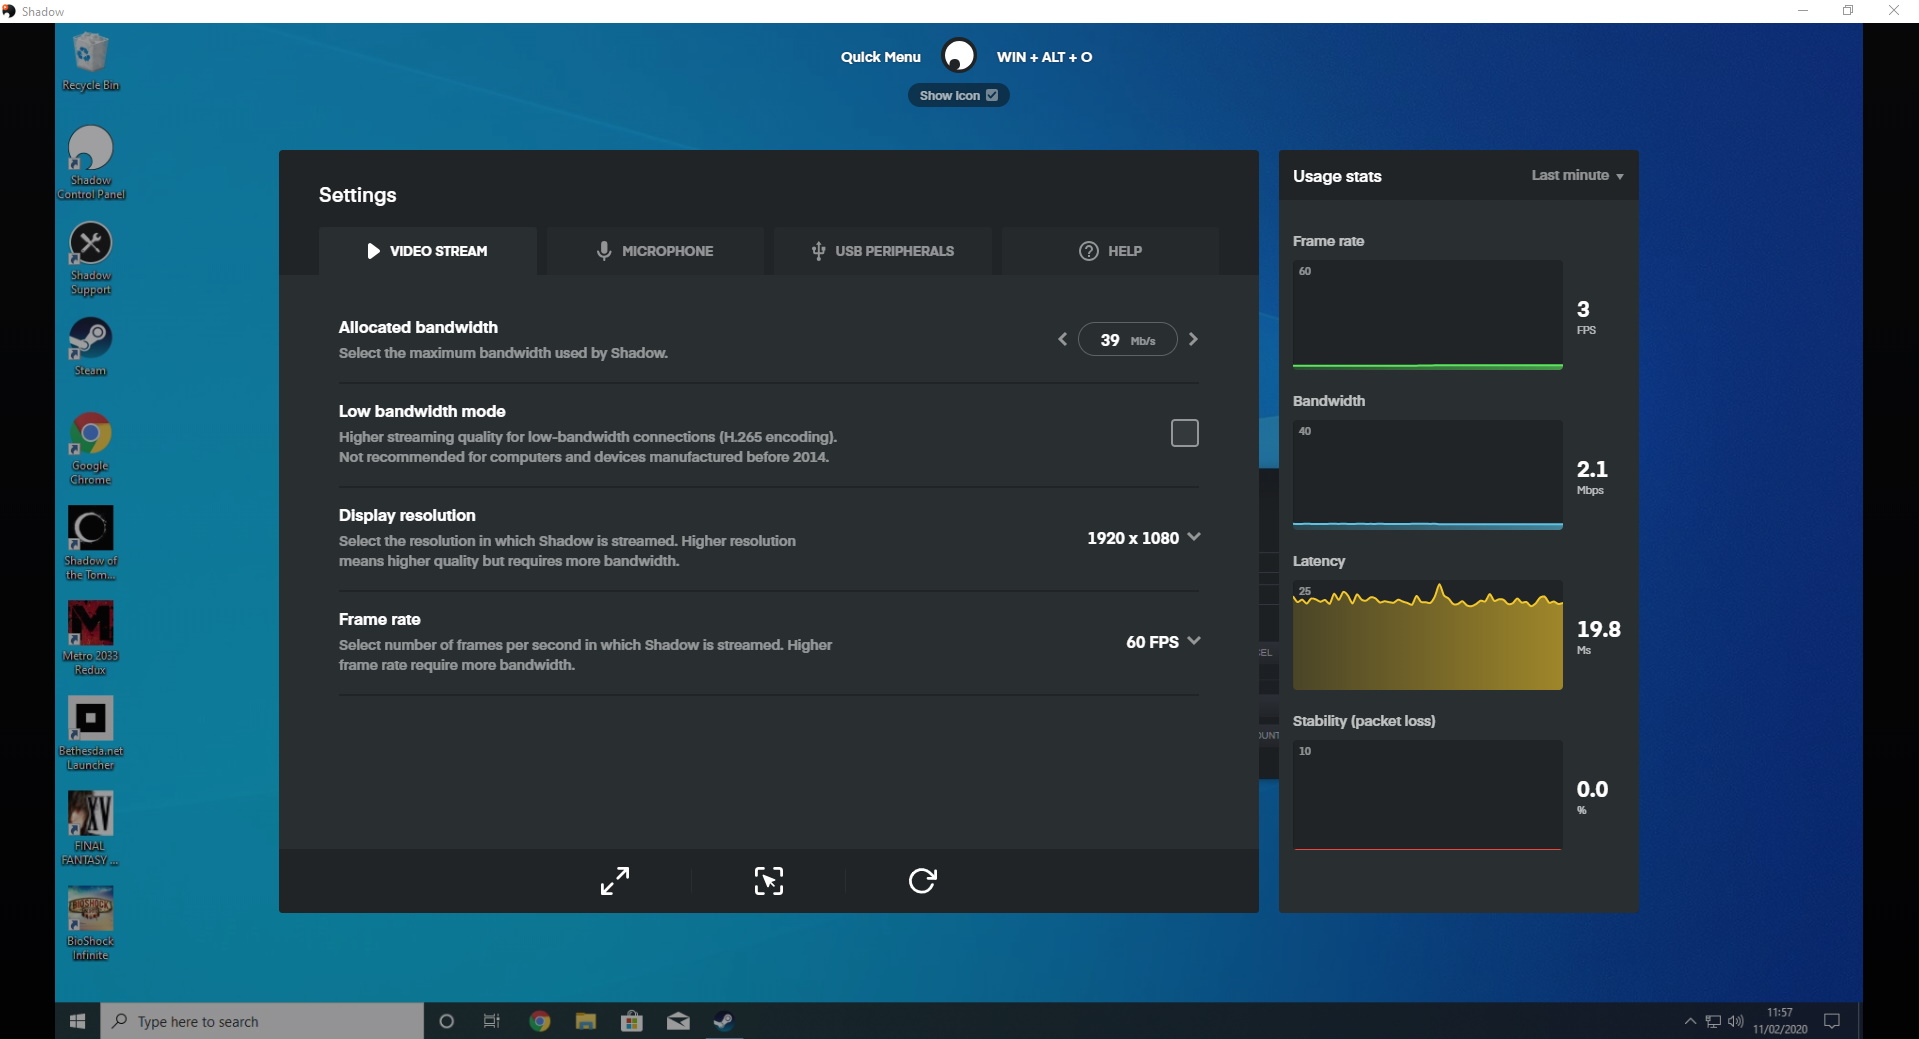Select the Shadow Control Panel desktop icon
The height and width of the screenshot is (1039, 1919).
pyautogui.click(x=90, y=162)
